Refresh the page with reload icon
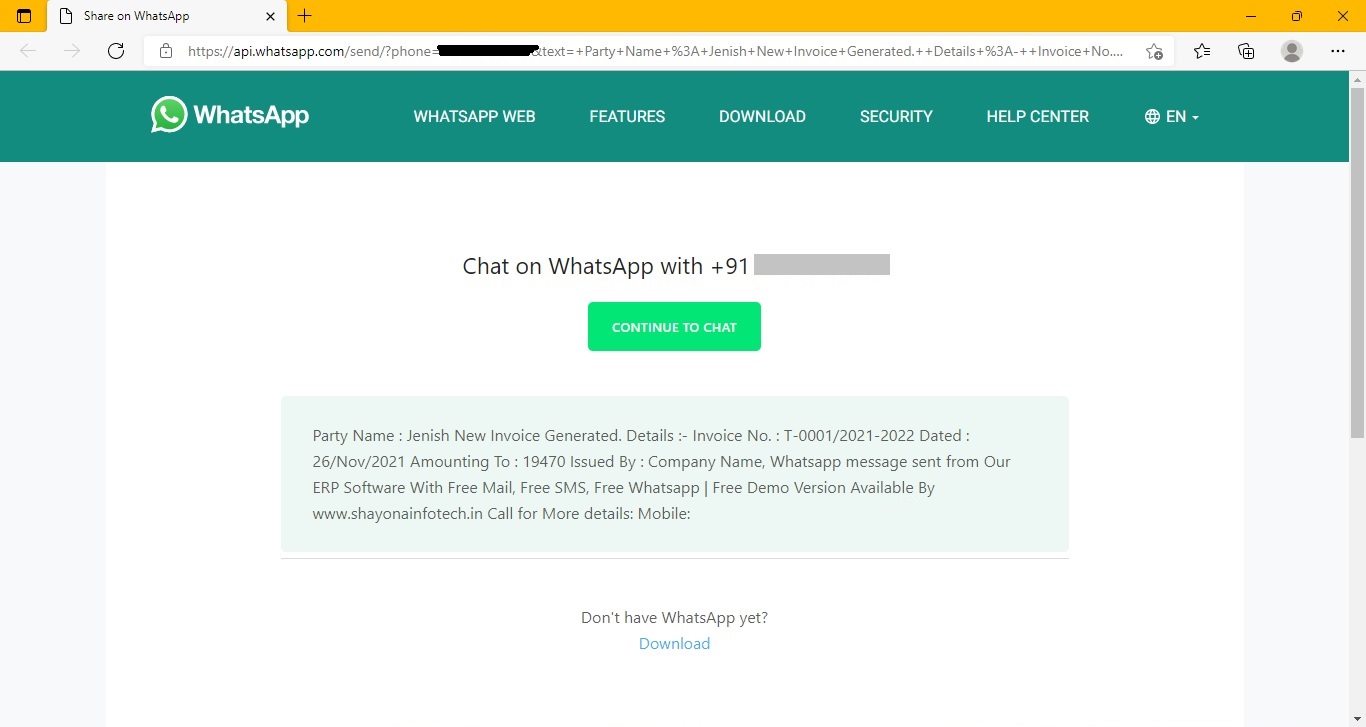1366x727 pixels. coord(116,51)
